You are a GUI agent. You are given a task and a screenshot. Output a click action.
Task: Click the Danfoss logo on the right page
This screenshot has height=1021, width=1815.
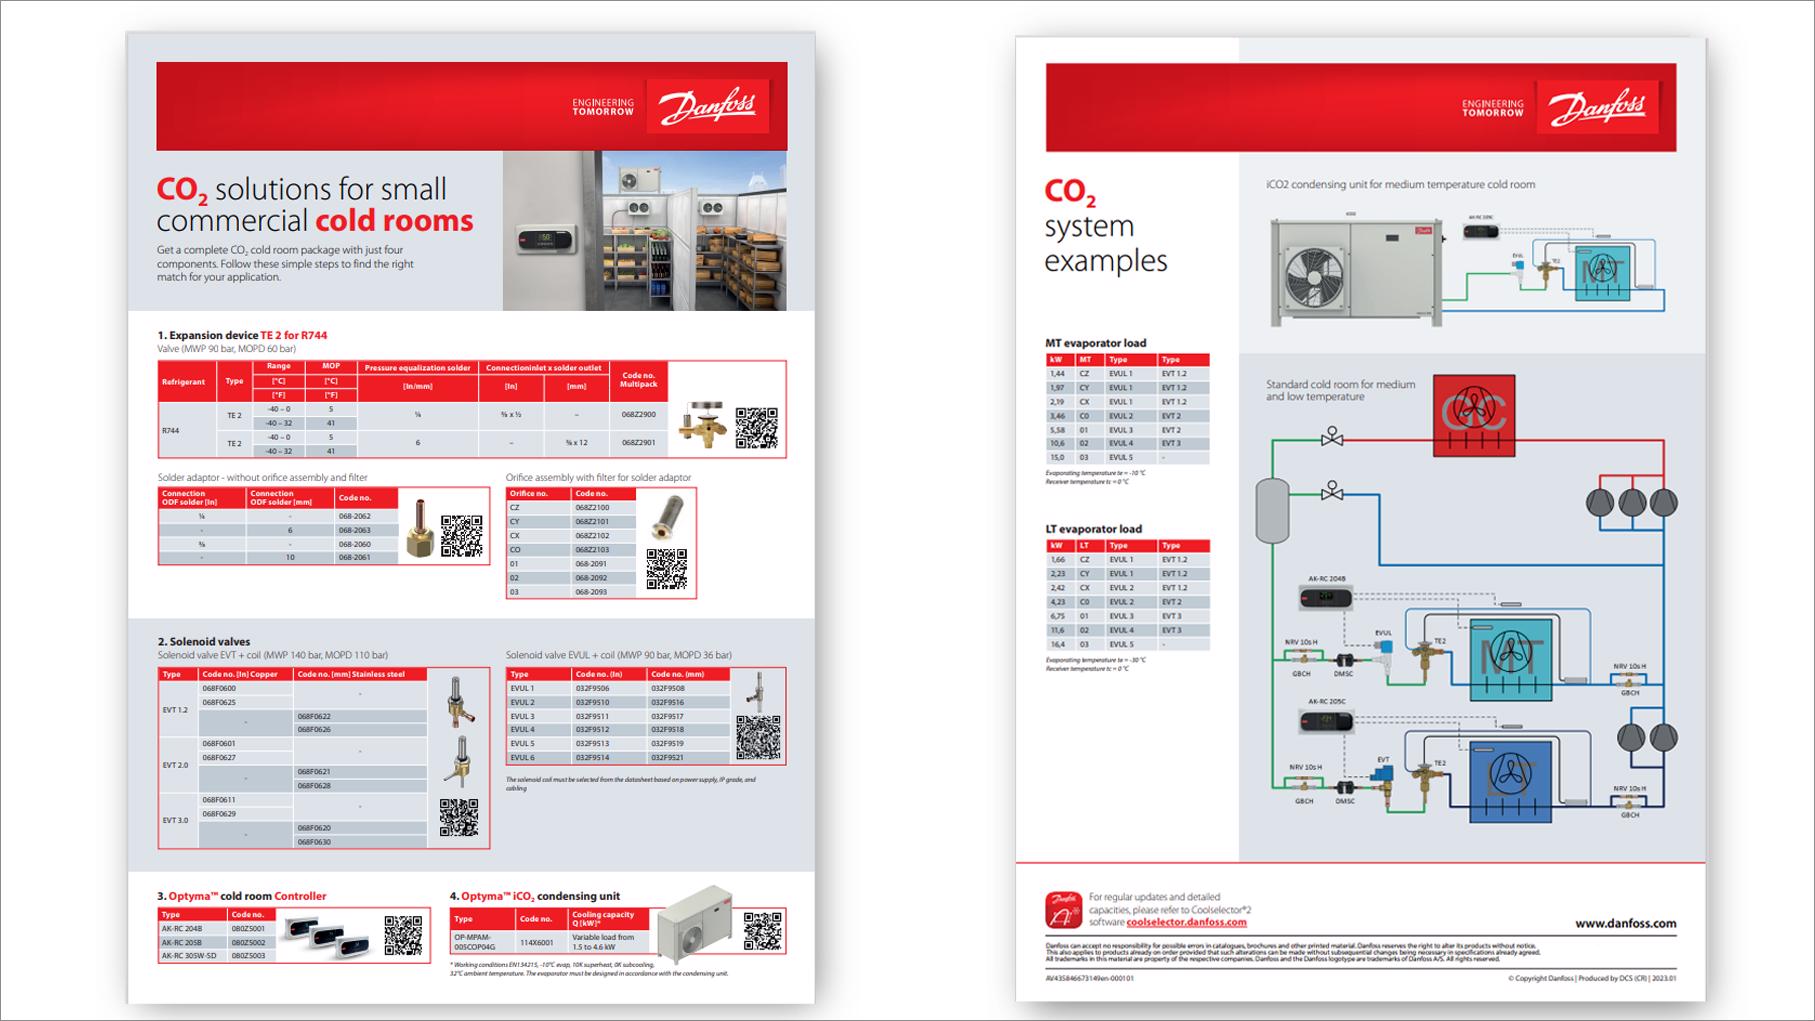(1597, 106)
